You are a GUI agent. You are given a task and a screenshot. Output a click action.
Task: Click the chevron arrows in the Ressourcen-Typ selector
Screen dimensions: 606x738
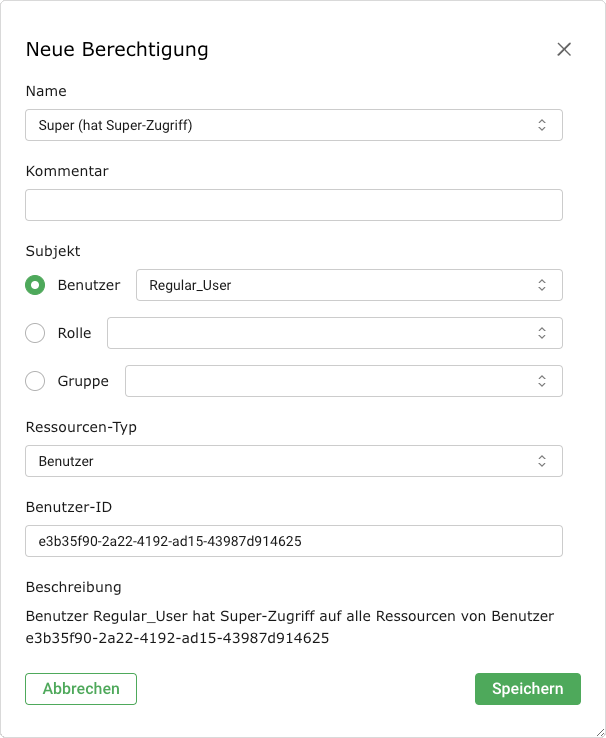tap(541, 461)
